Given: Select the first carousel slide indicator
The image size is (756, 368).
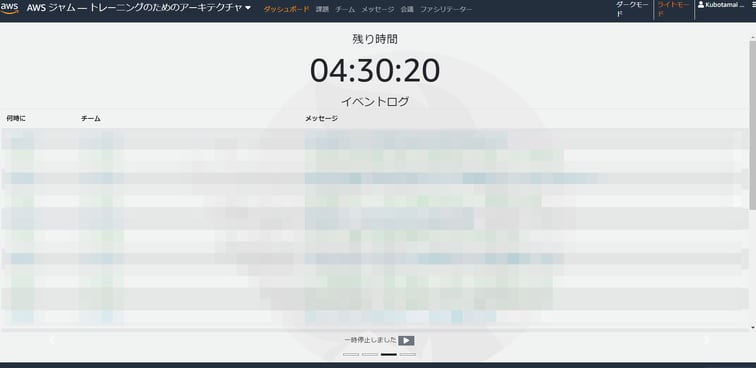Looking at the screenshot, I should point(351,354).
